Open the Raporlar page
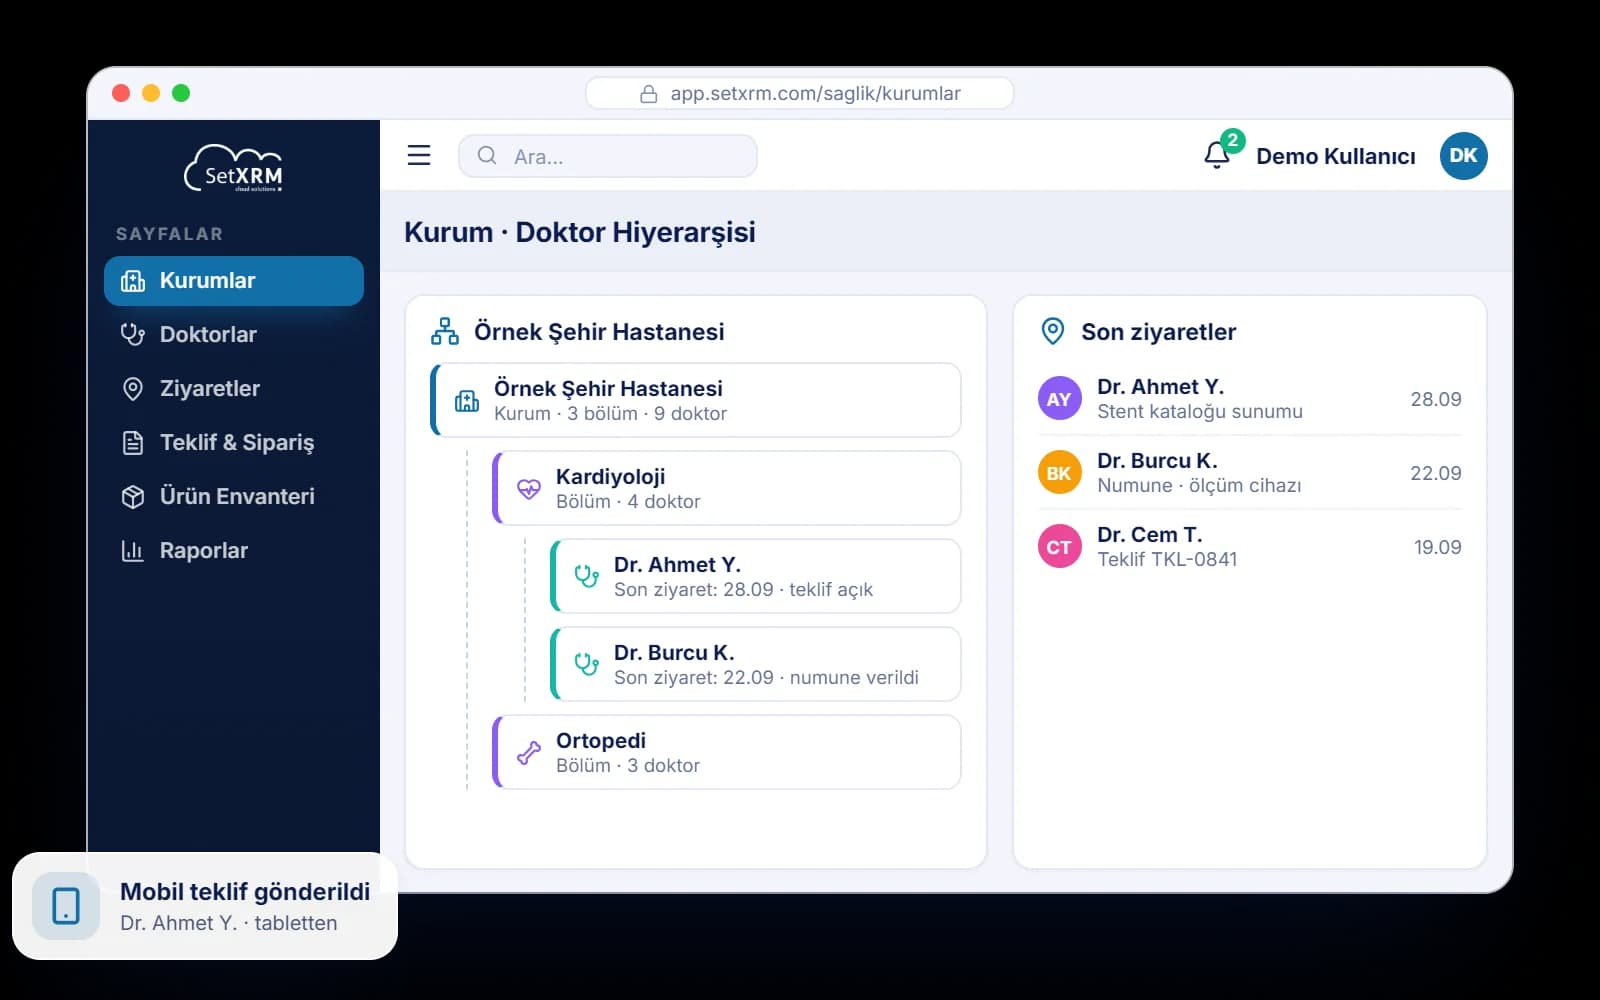 click(x=234, y=551)
